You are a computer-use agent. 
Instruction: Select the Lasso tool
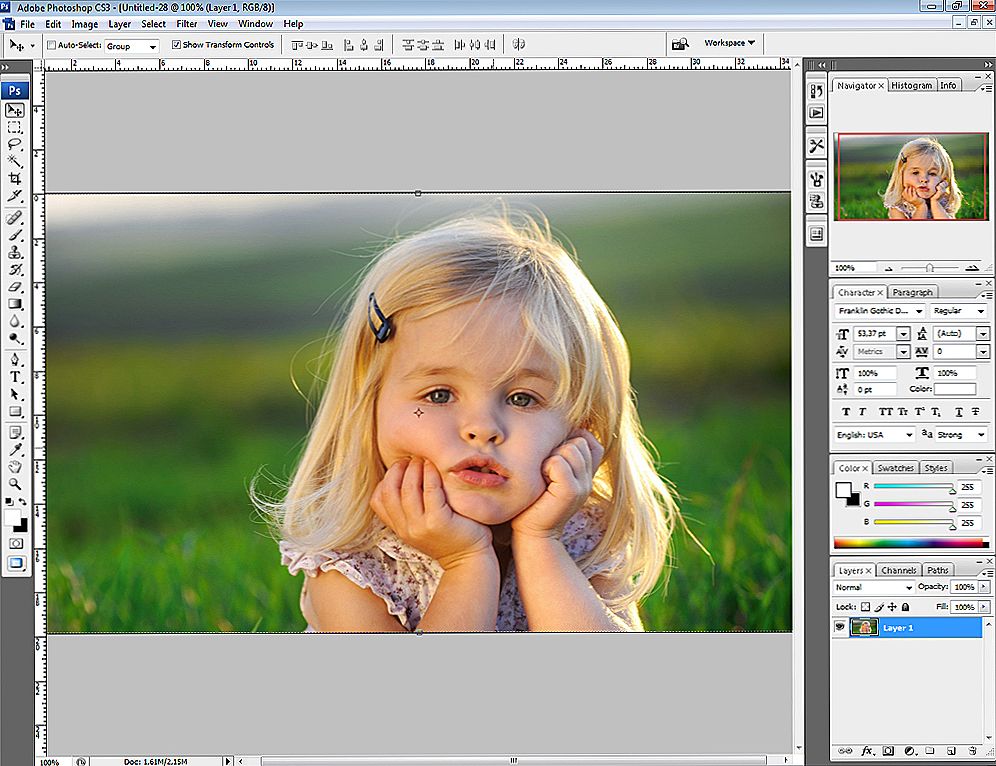(15, 144)
